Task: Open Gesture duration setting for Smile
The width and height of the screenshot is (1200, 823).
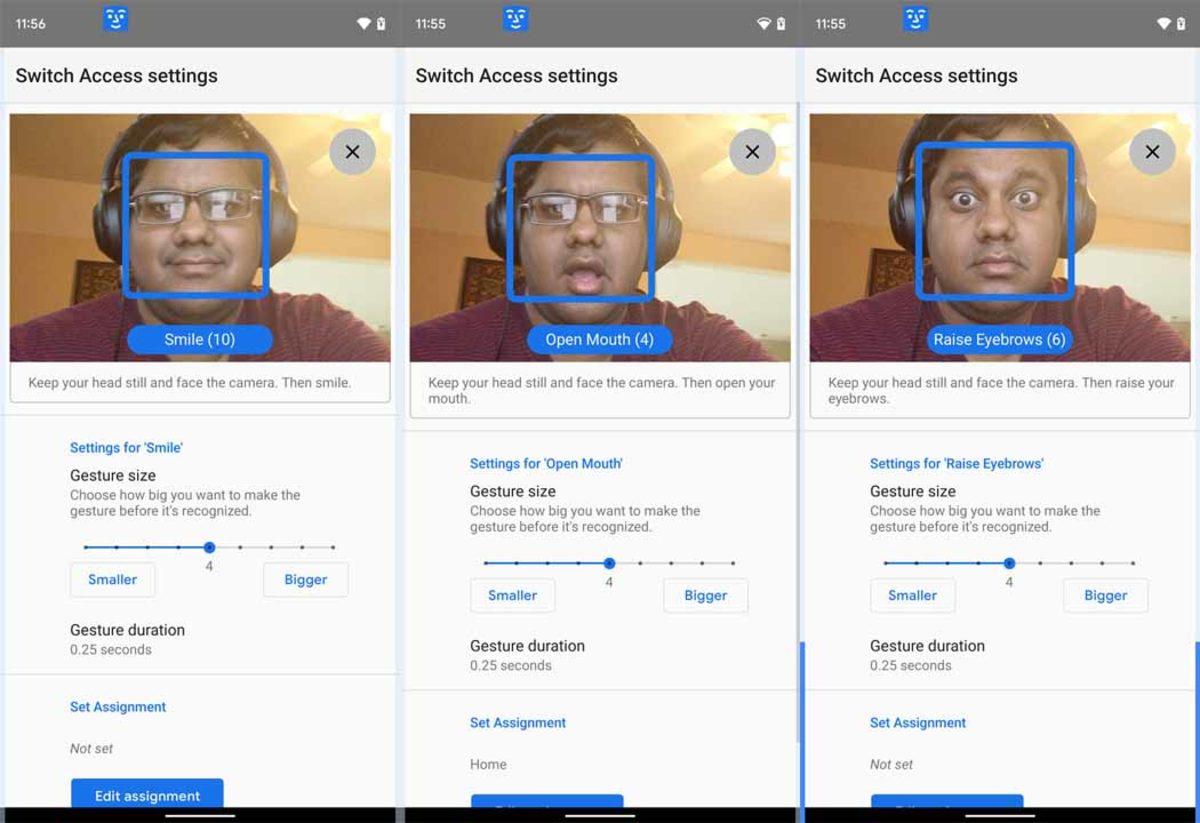Action: tap(127, 639)
